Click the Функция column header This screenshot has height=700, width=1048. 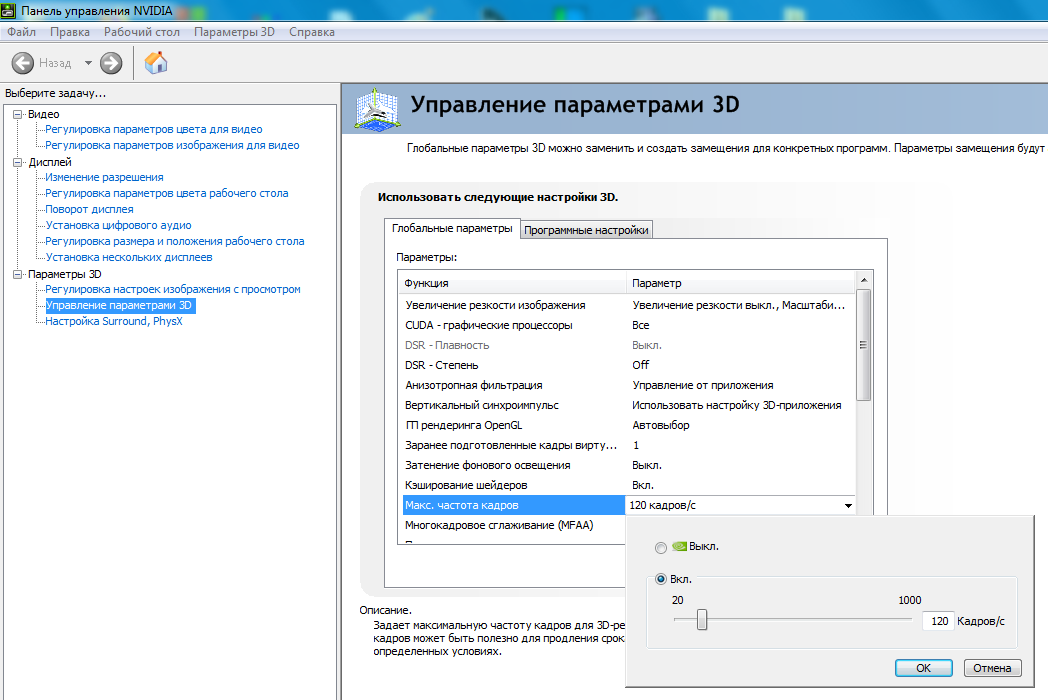(x=512, y=283)
